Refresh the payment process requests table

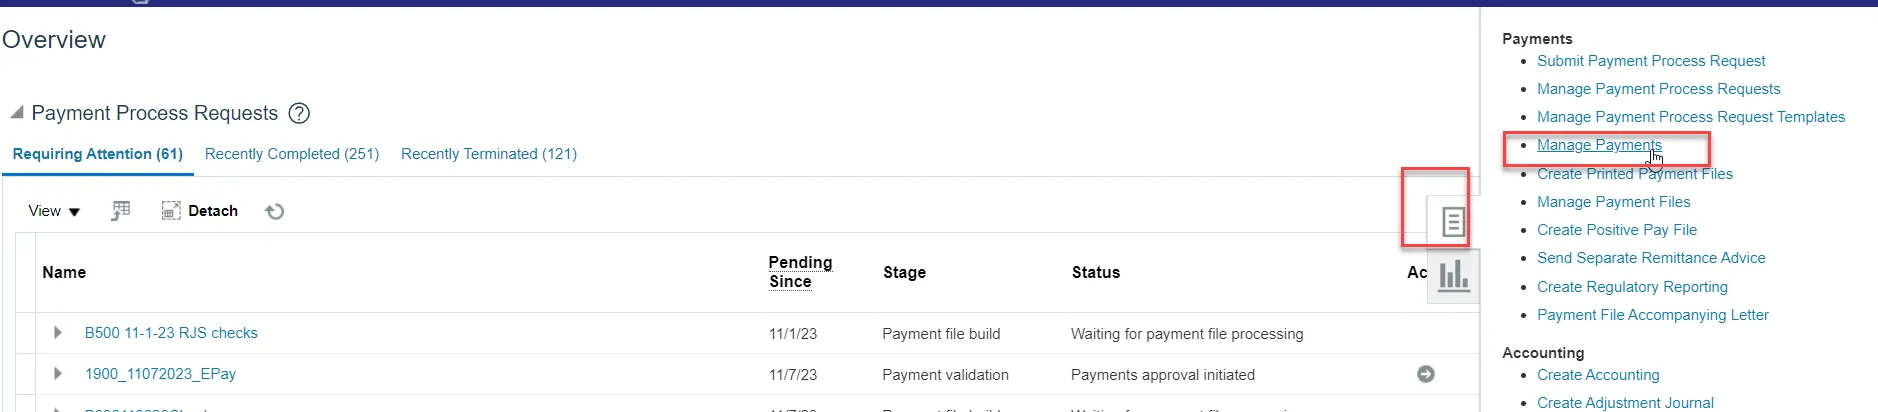point(275,211)
